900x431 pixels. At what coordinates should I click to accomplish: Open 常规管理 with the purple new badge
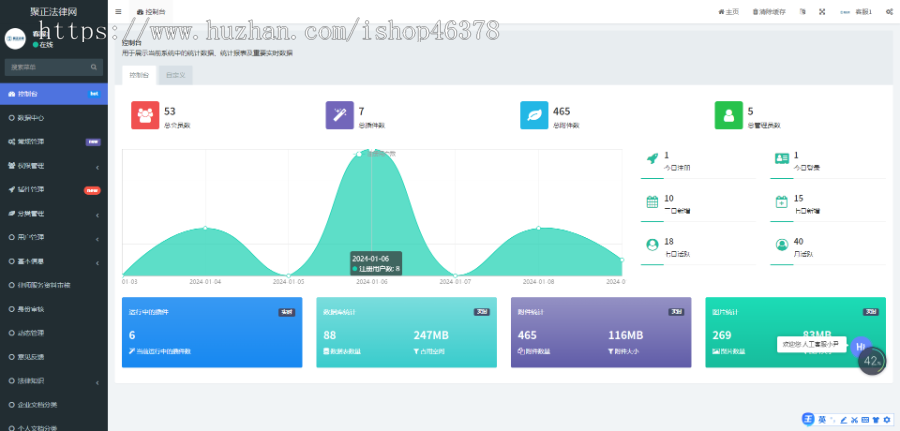point(53,142)
